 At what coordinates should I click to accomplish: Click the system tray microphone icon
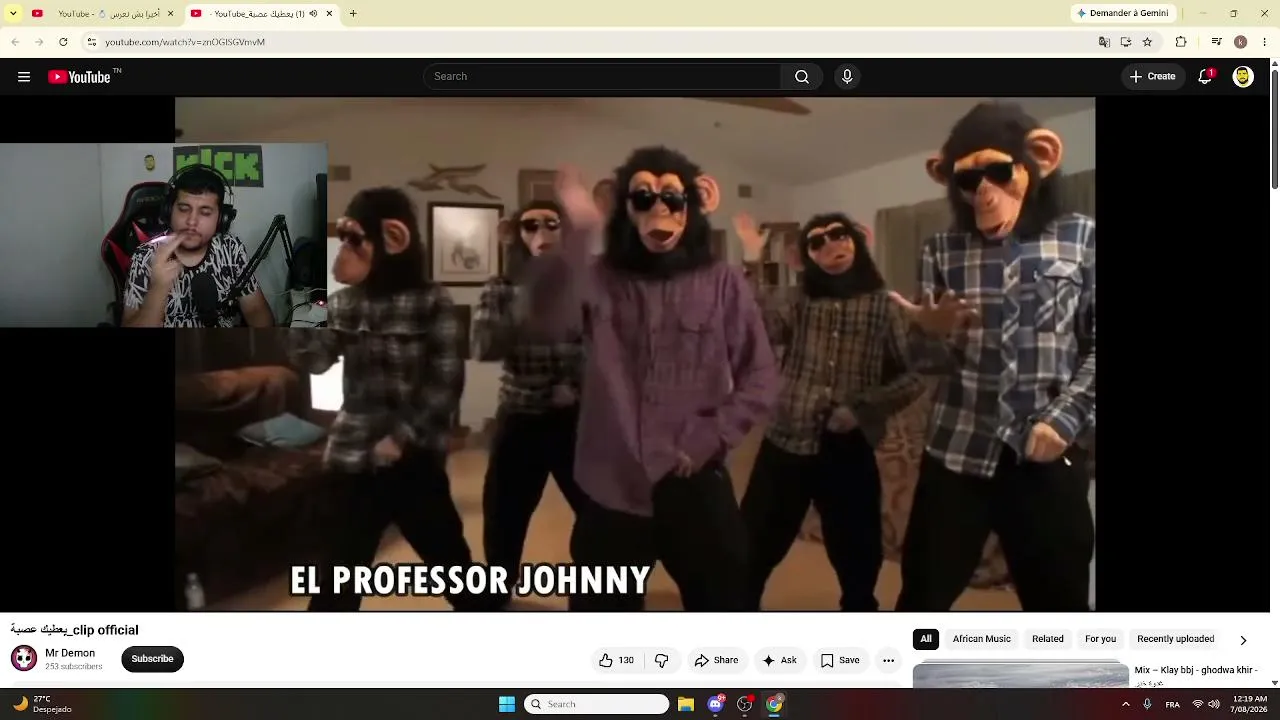1147,704
